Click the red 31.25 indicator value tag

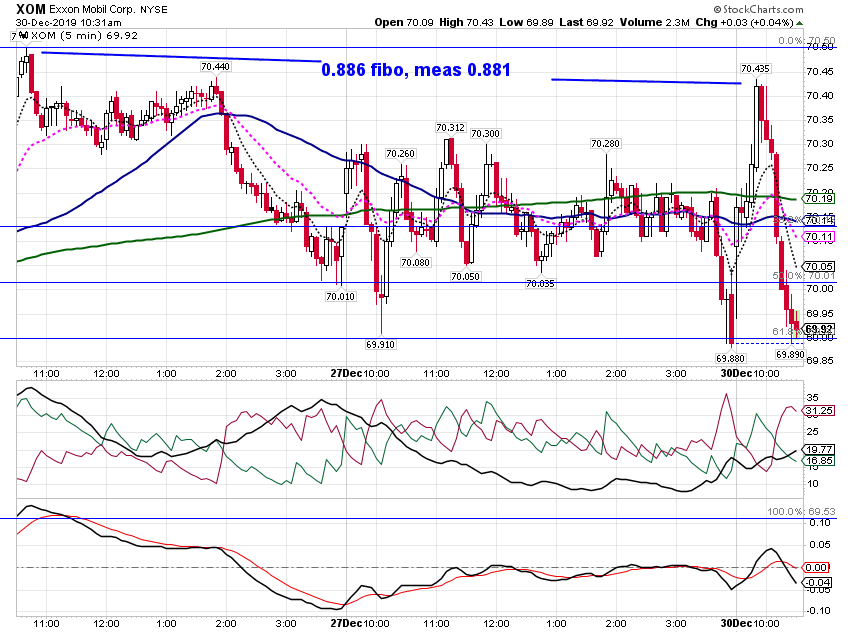click(819, 411)
